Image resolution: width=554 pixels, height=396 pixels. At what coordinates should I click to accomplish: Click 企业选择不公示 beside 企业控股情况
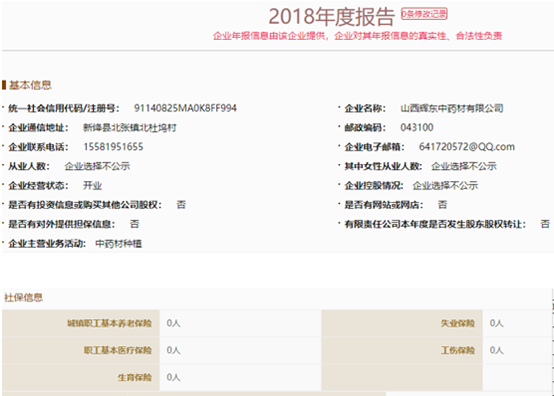point(446,185)
